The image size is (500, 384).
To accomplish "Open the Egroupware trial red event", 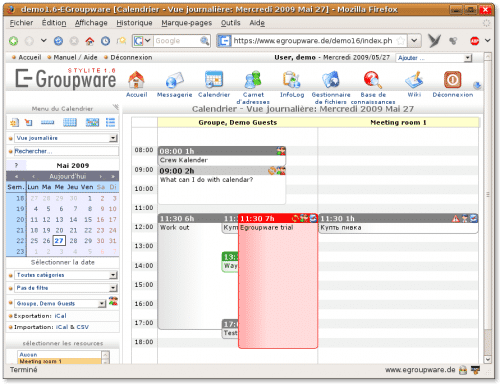I will (x=278, y=281).
